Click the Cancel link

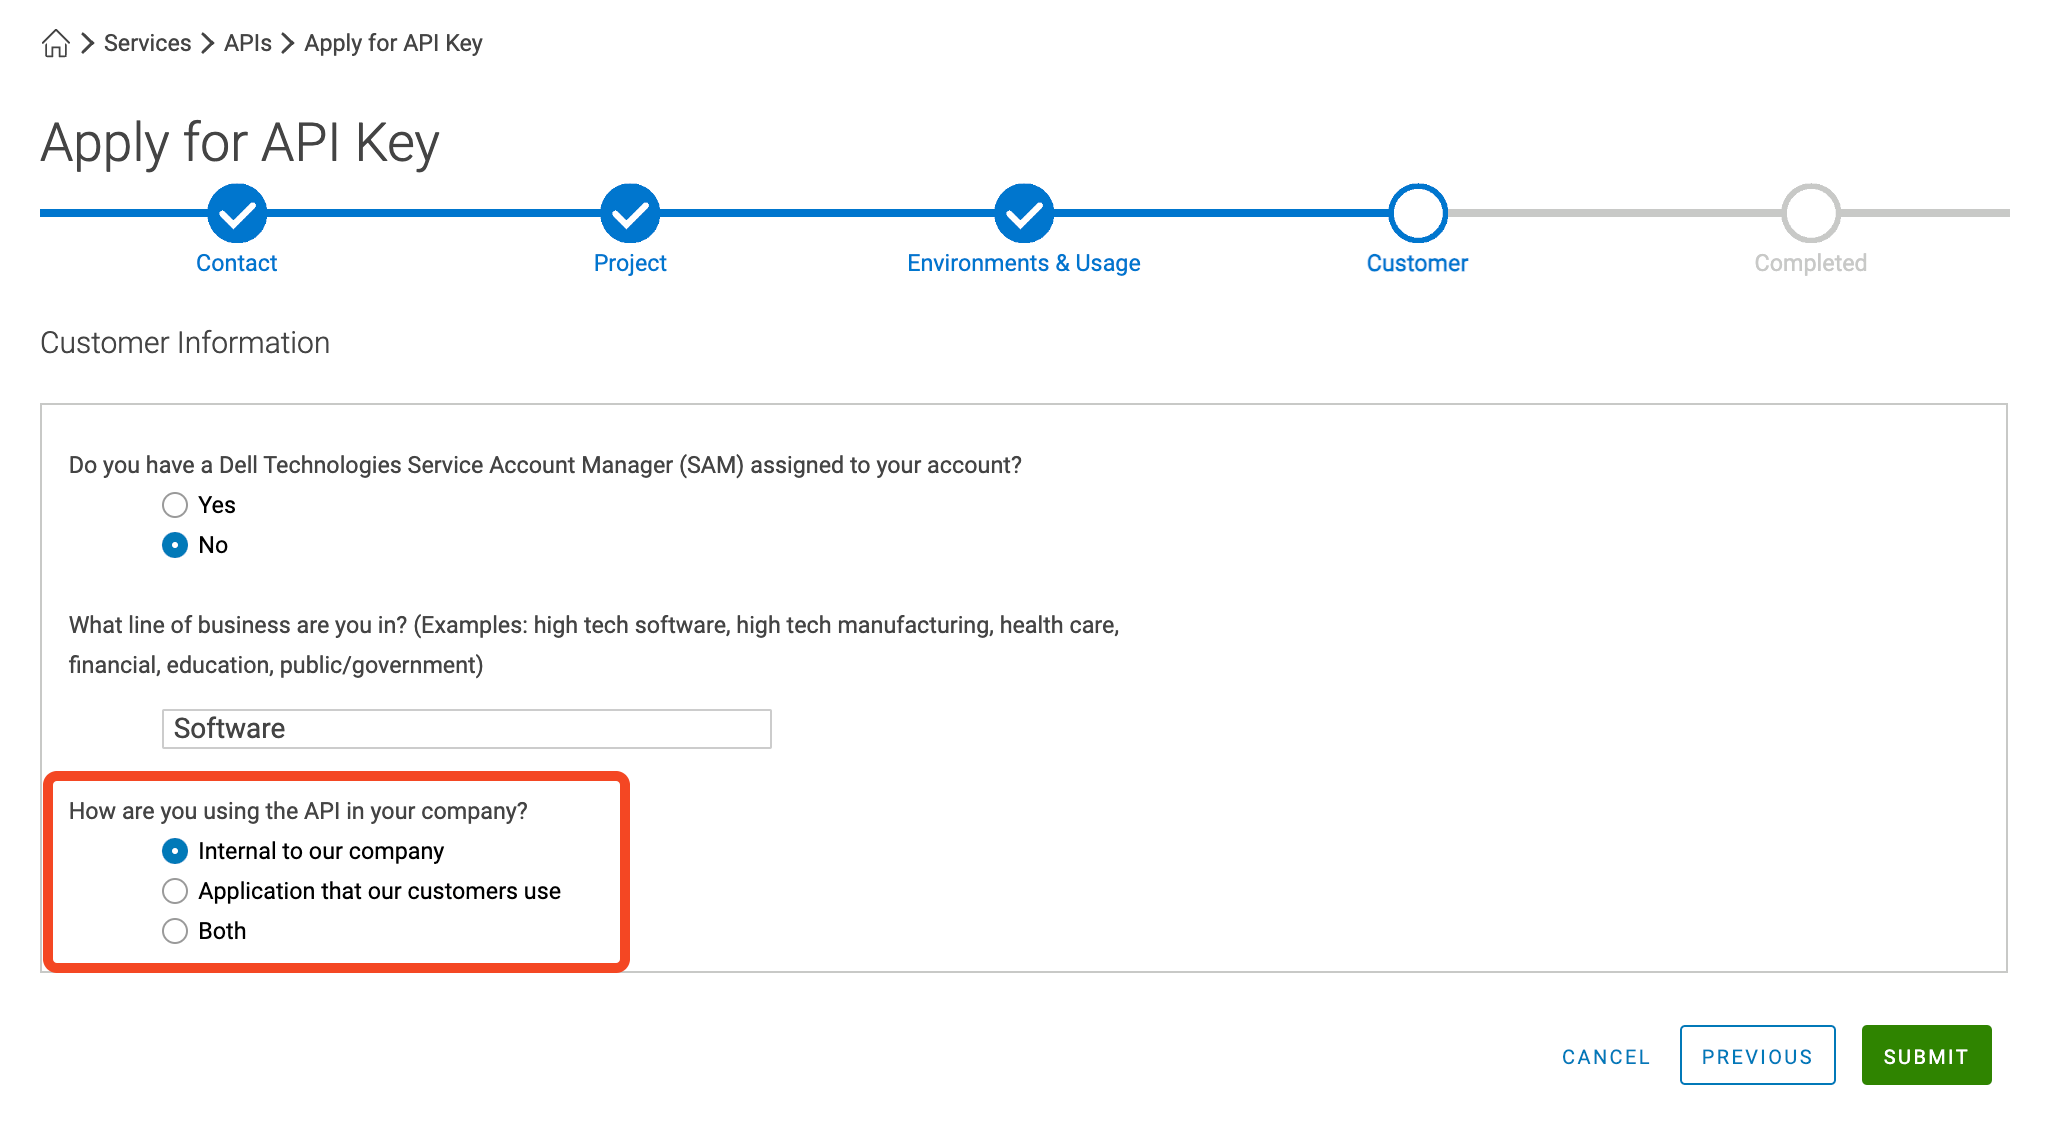(1606, 1057)
